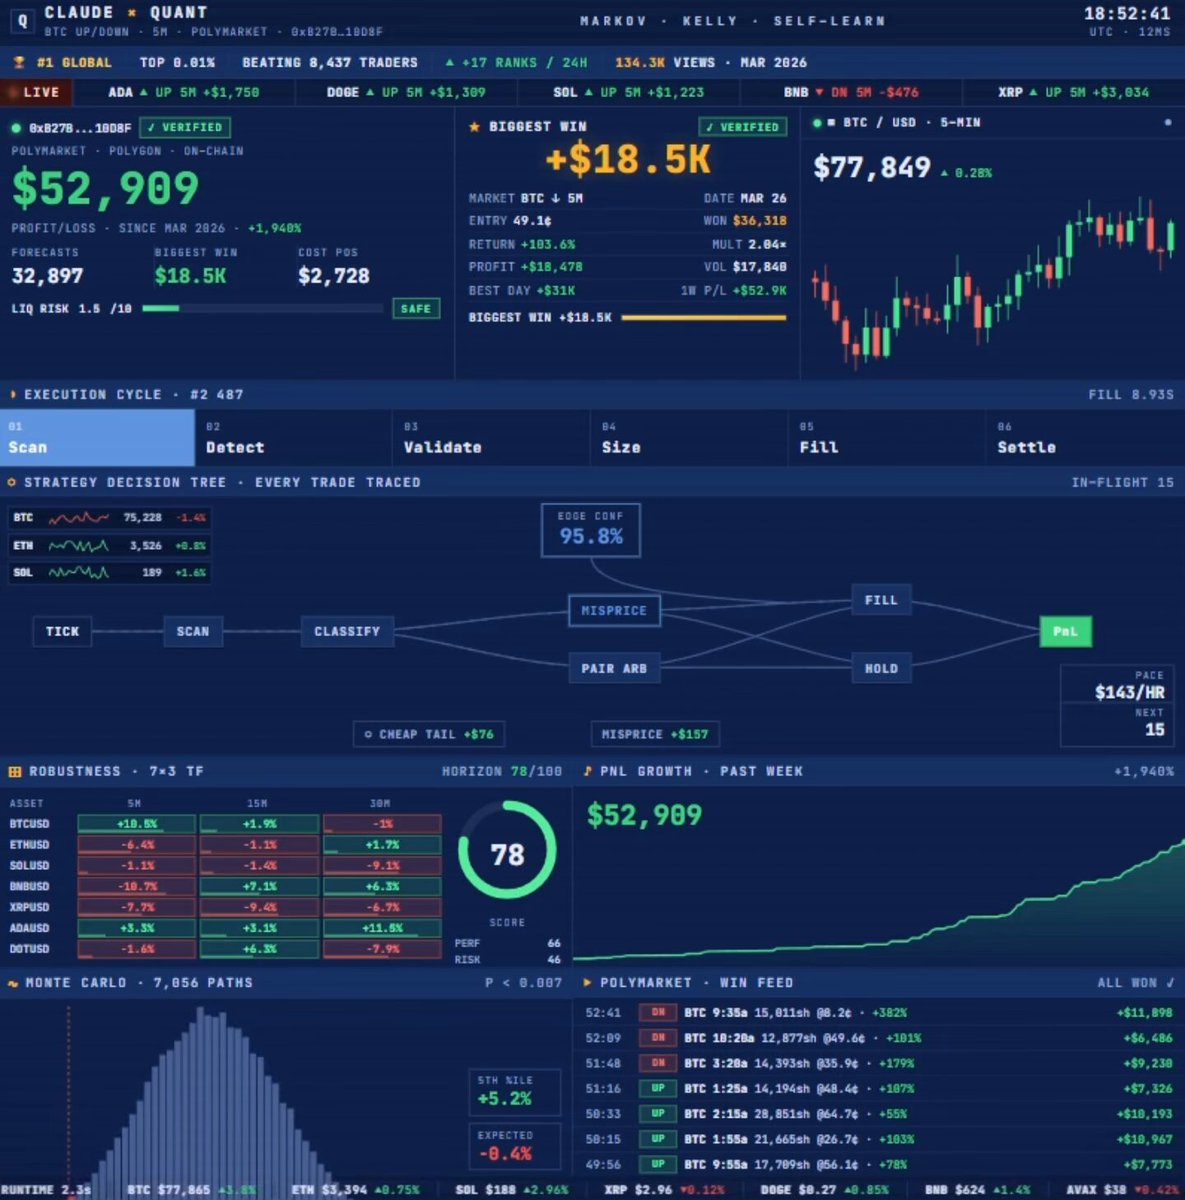Click the EXPECTED -0.4% box
The image size is (1185, 1200).
point(514,1146)
